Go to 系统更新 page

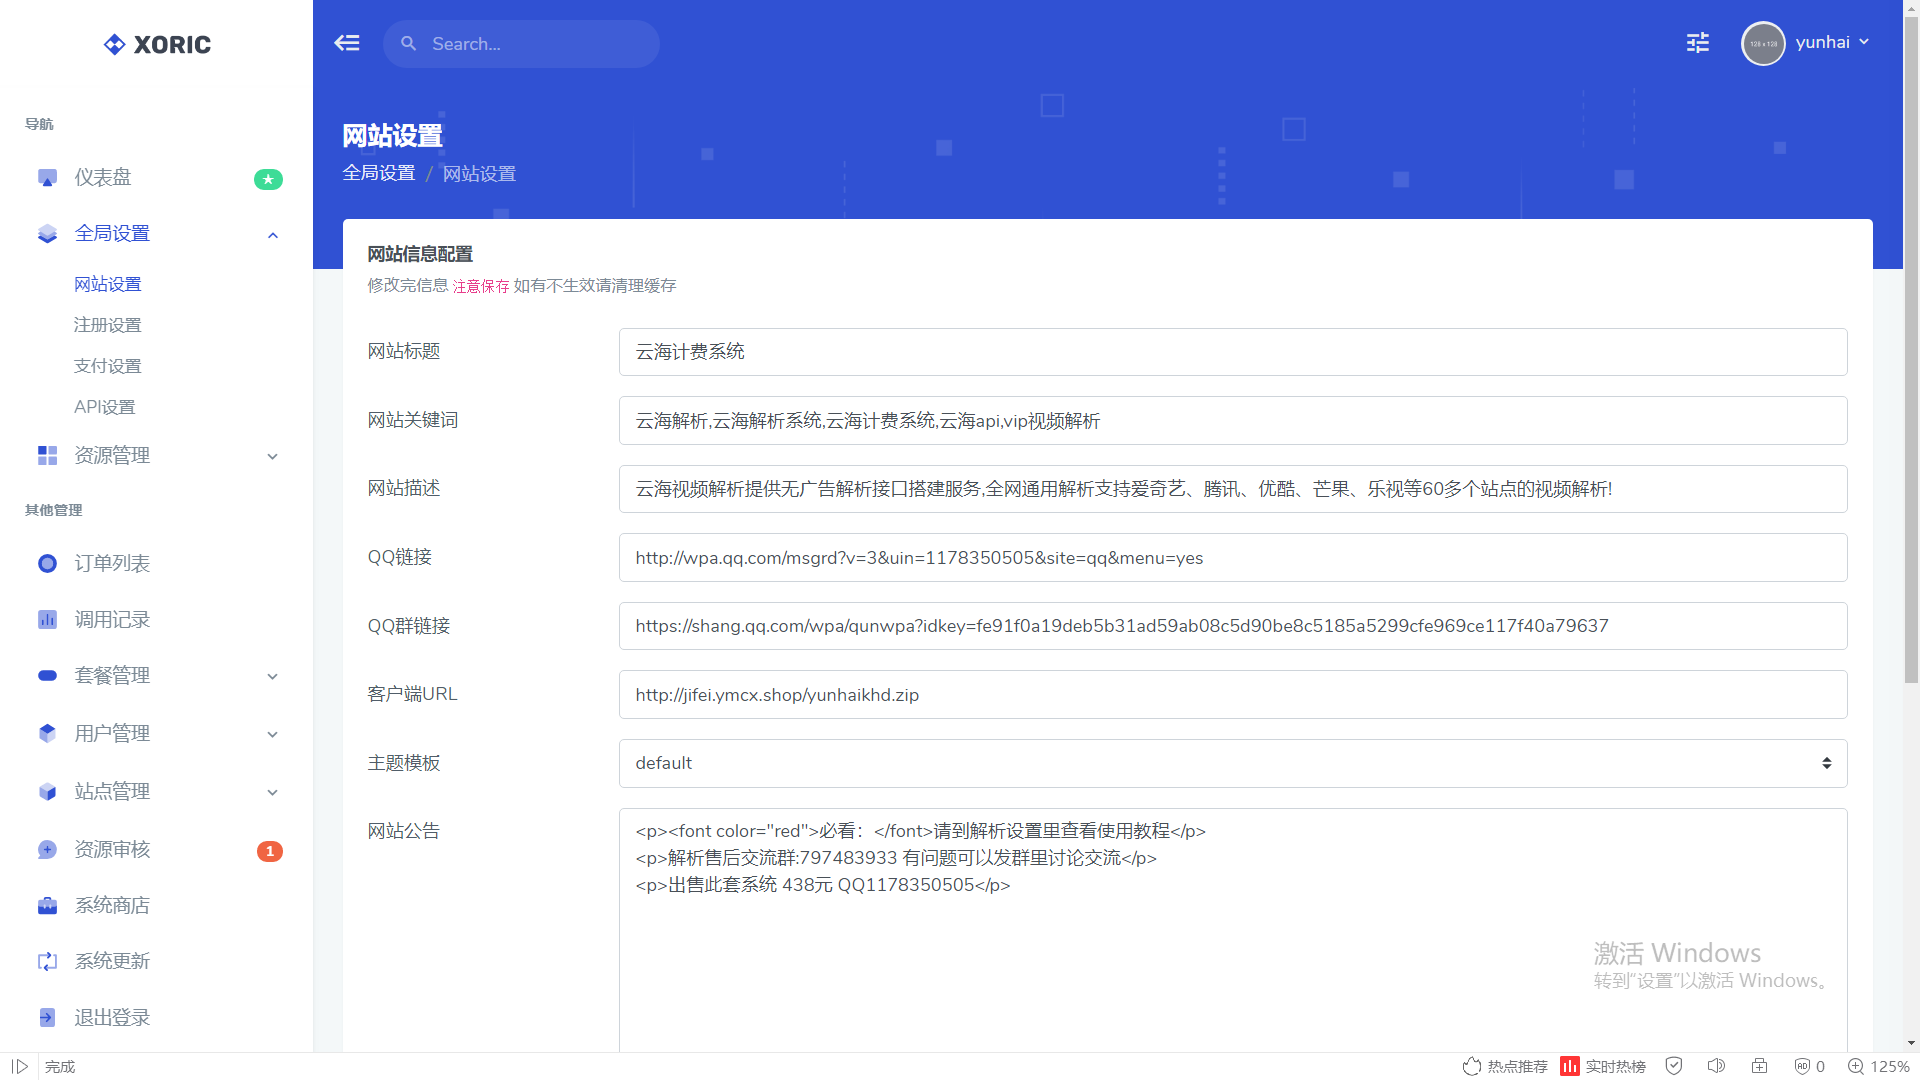(112, 962)
